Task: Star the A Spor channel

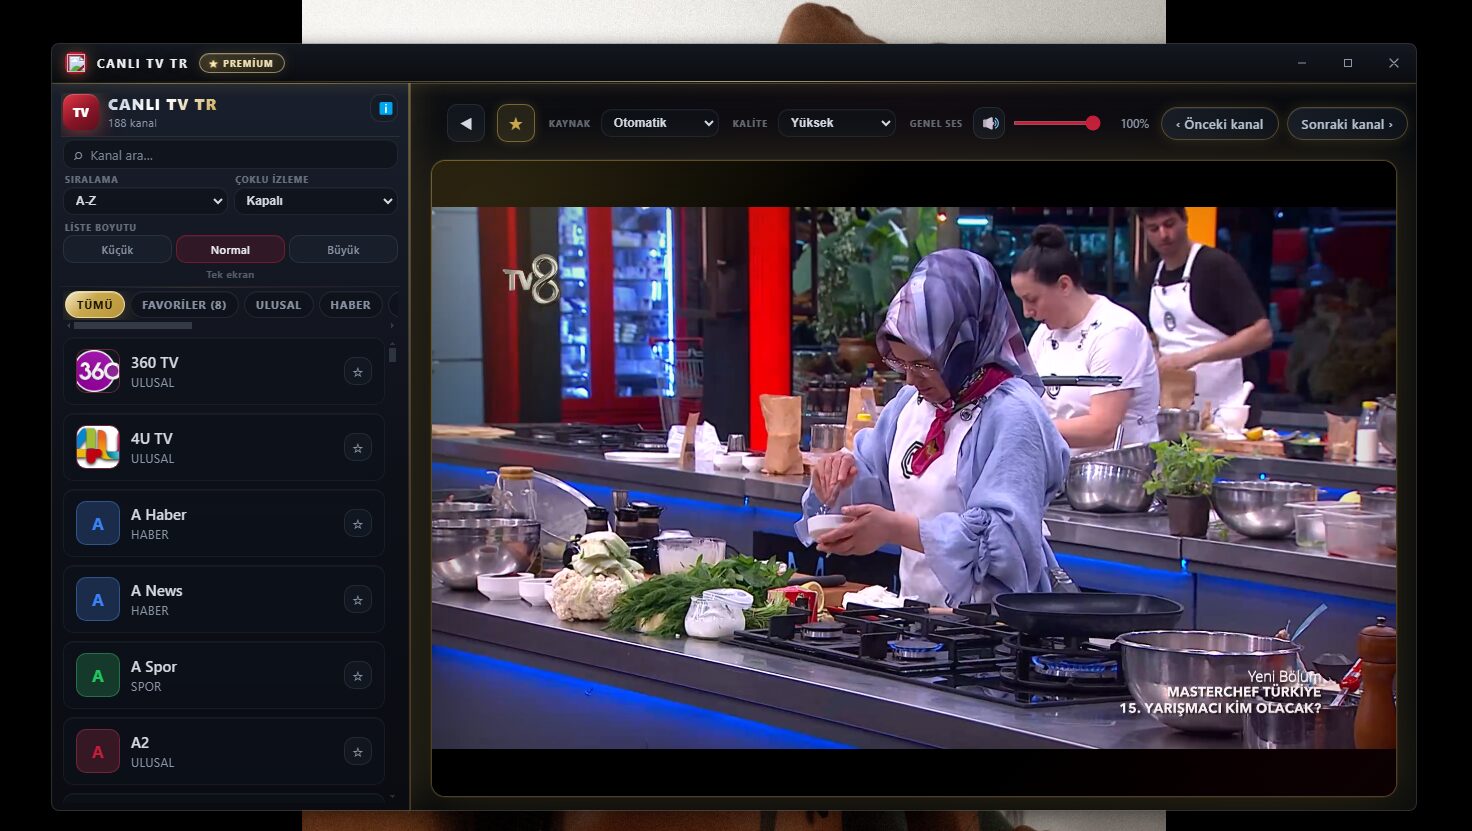Action: tap(357, 676)
